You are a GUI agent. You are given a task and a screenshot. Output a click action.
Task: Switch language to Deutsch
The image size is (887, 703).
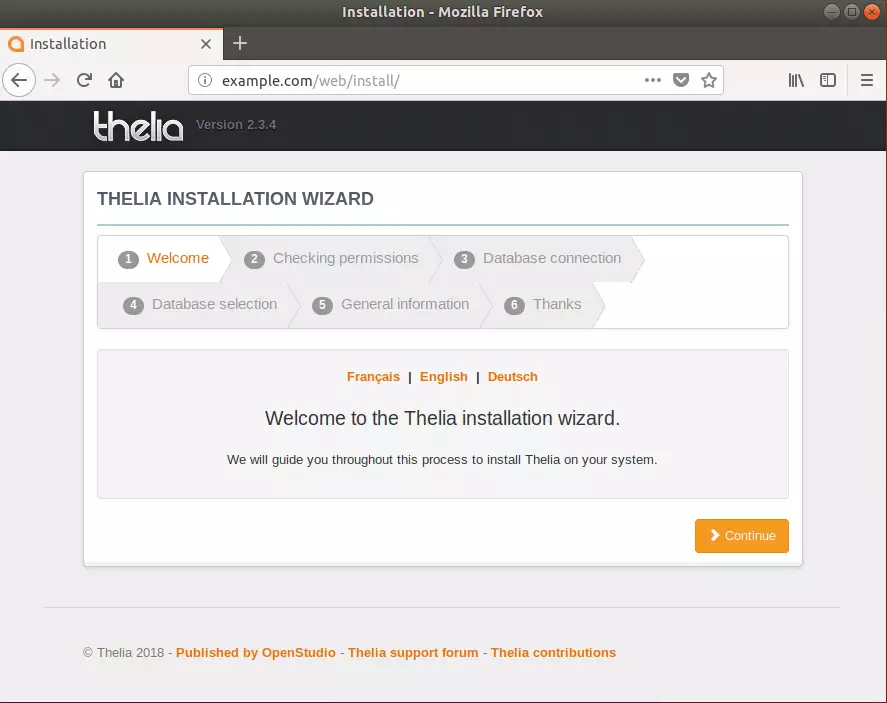point(513,377)
